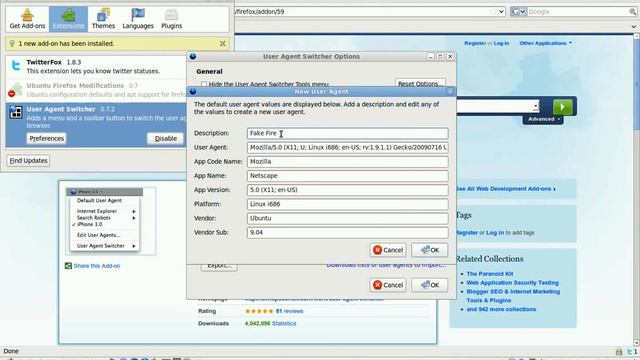The image size is (640, 360).
Task: Switch to the Extensions tab
Action: click(68, 19)
